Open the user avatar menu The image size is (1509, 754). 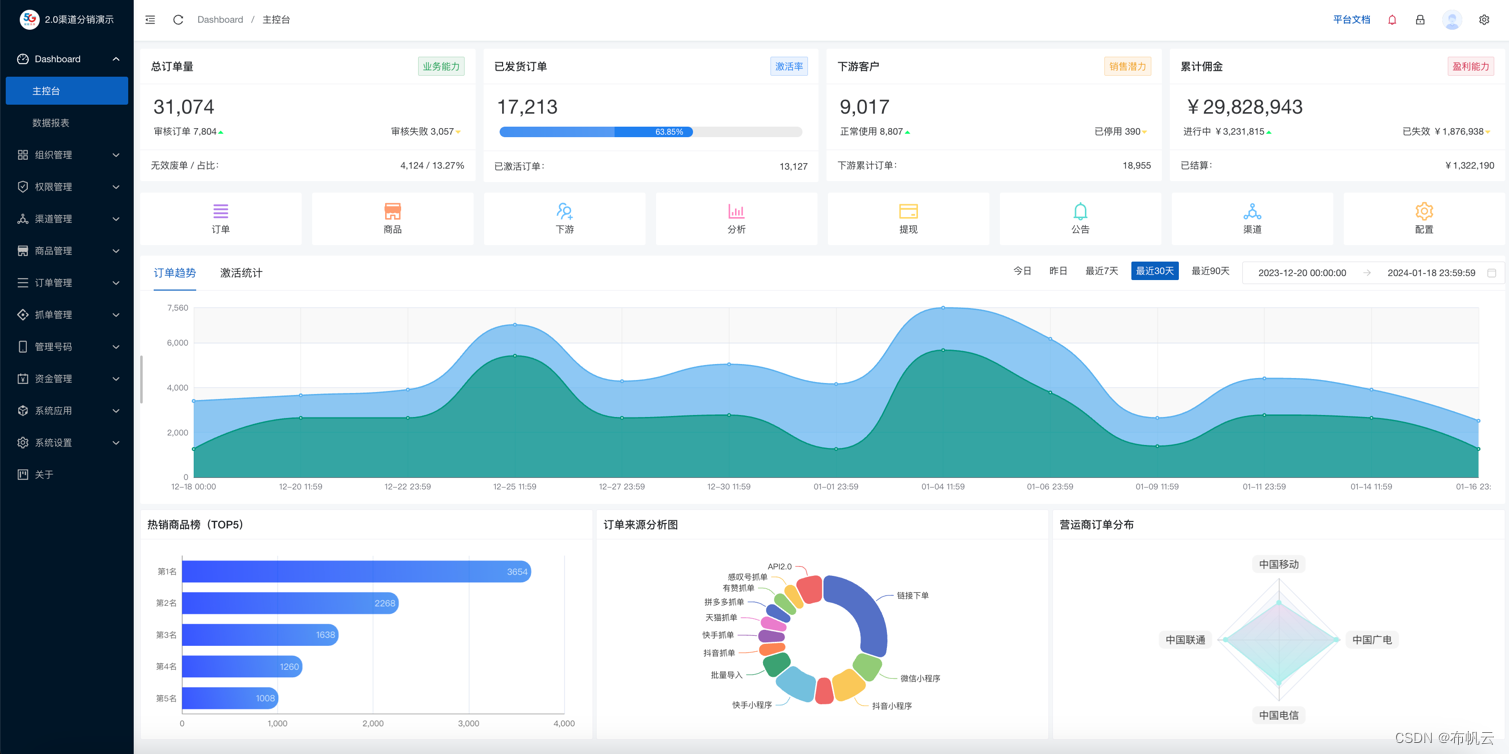(1452, 20)
